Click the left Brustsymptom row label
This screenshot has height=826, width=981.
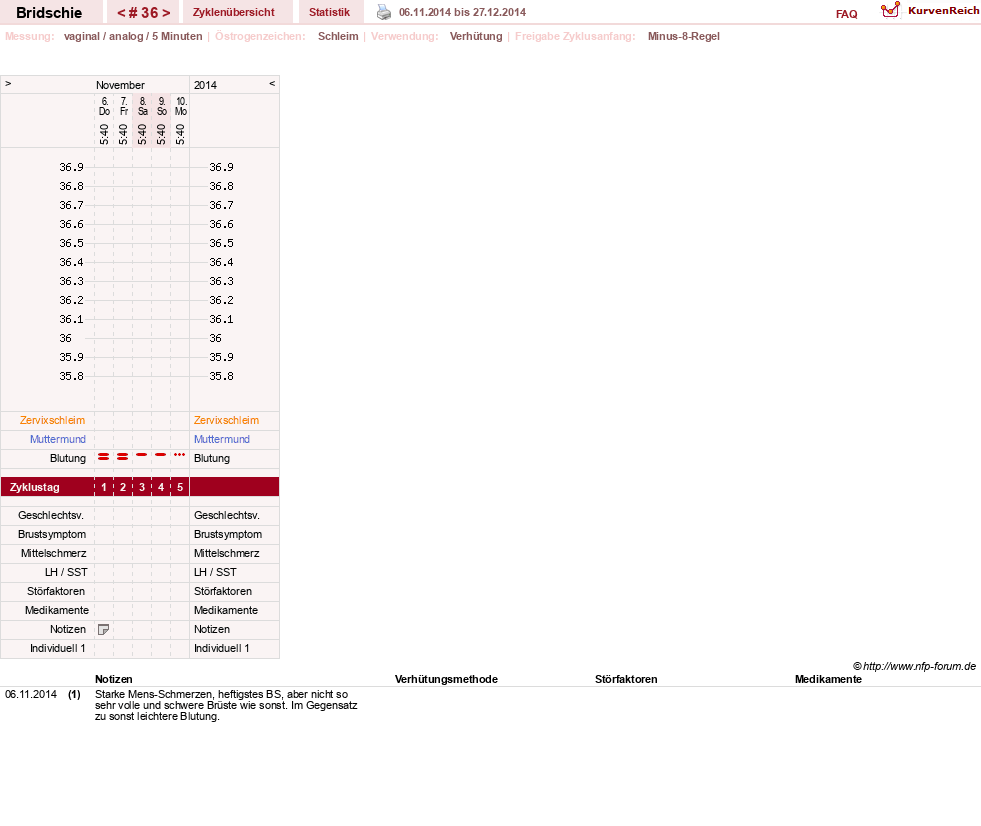(52, 534)
